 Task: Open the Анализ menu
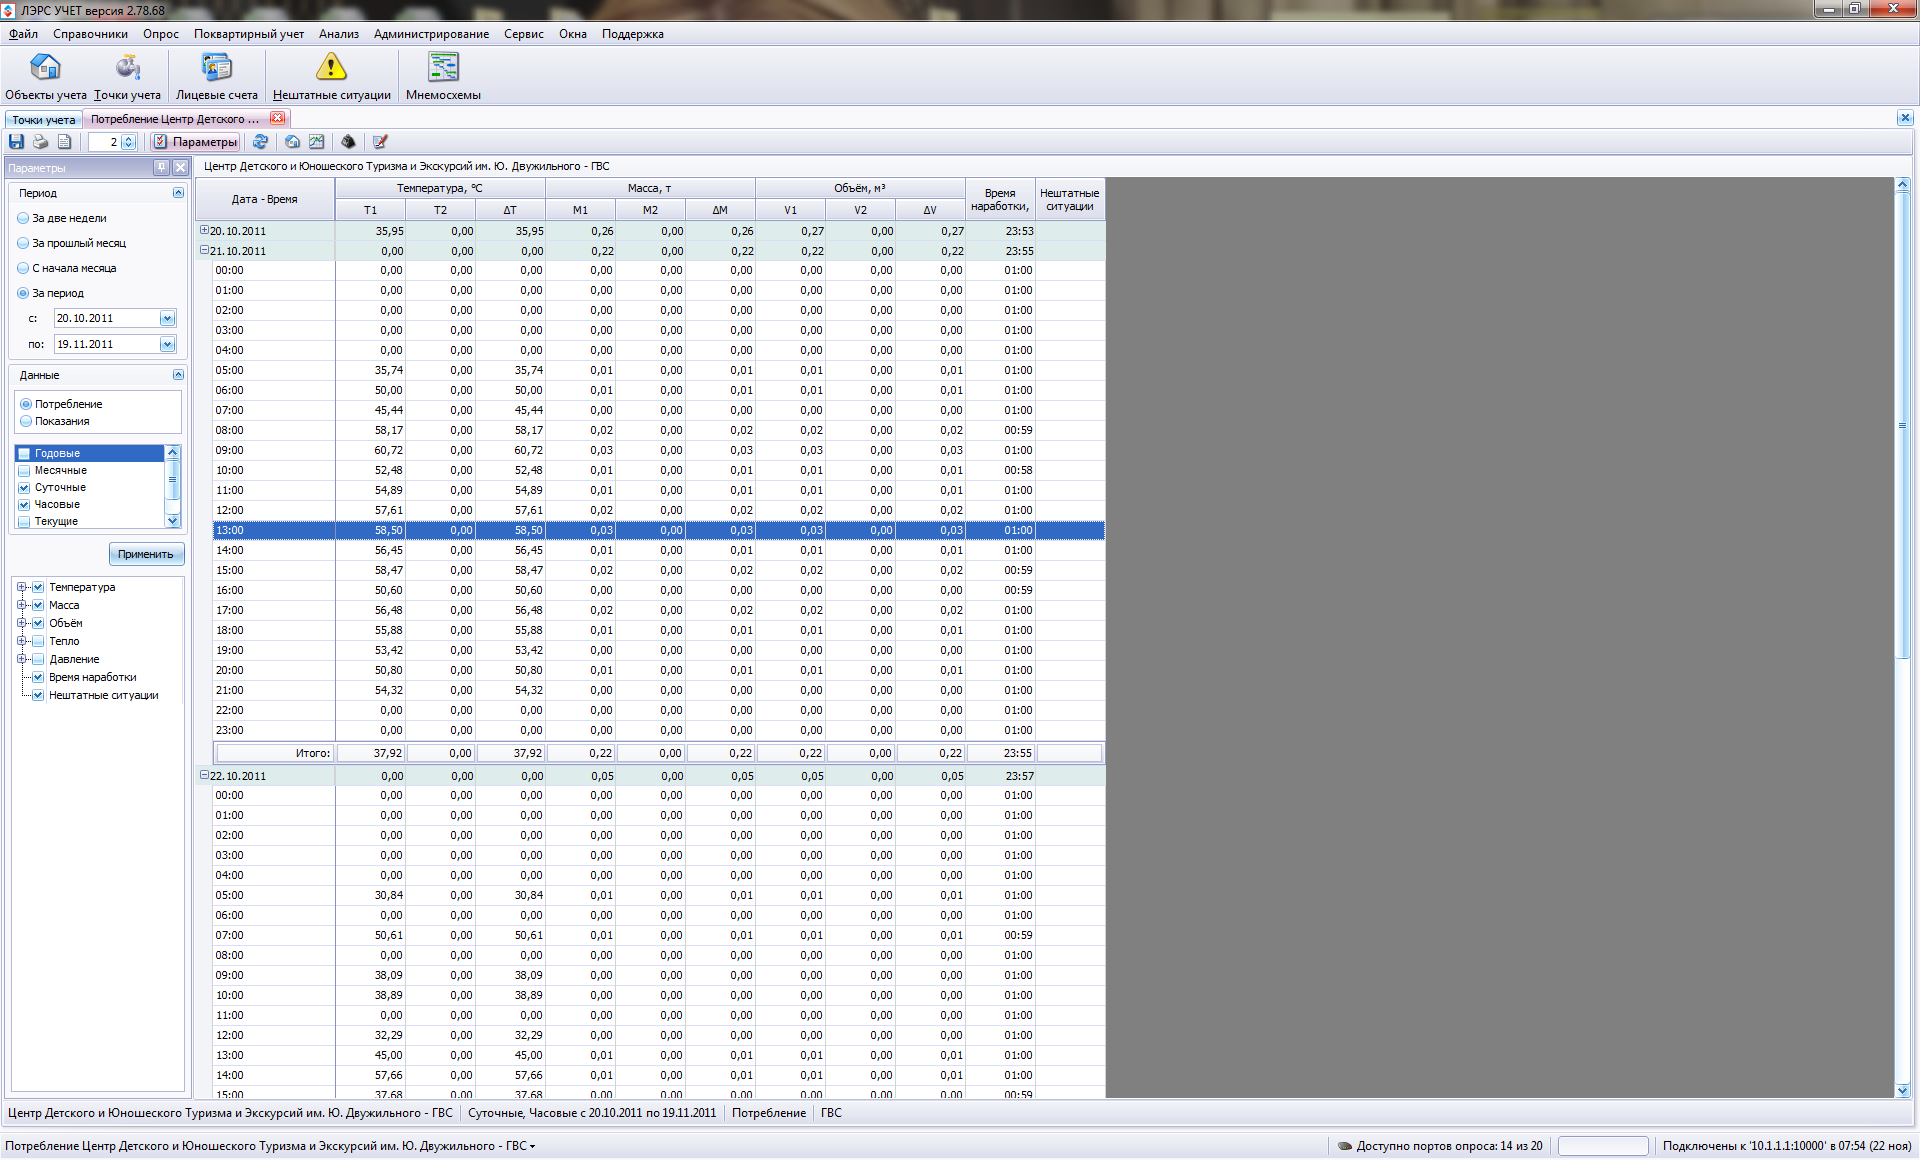click(339, 34)
